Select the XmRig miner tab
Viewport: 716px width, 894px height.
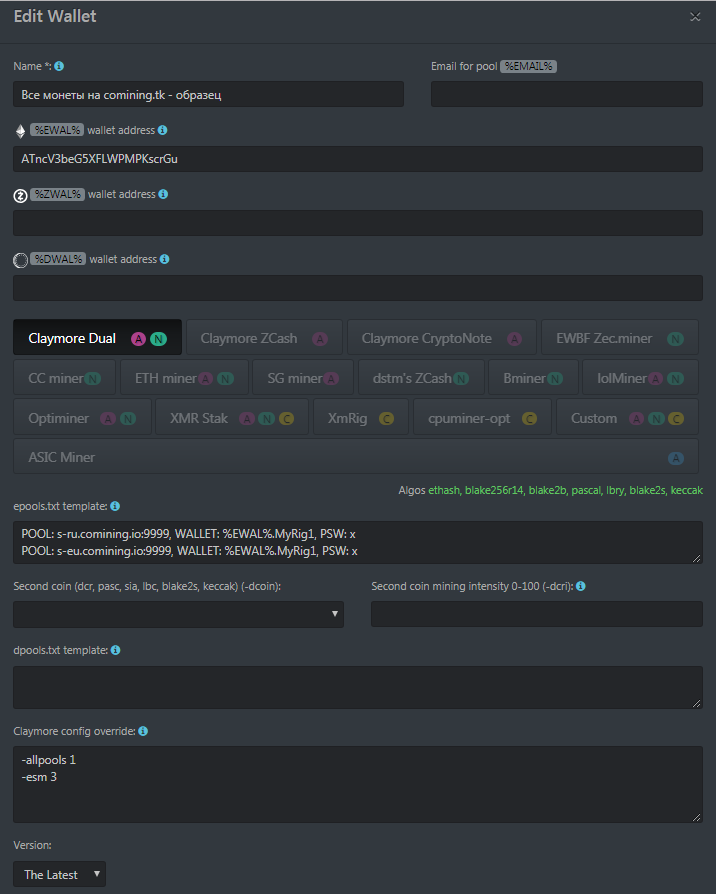[x=361, y=417]
